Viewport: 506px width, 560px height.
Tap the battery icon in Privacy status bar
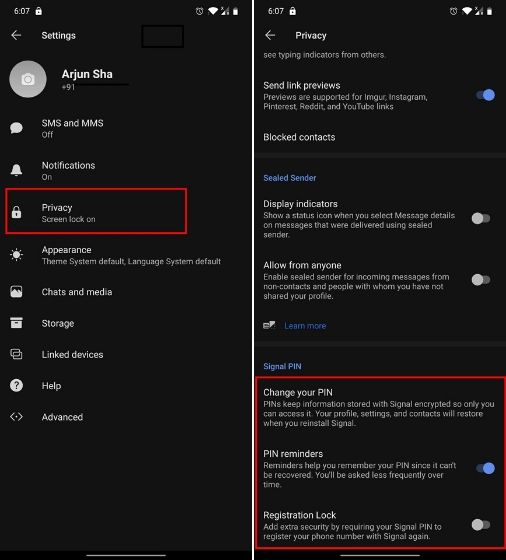click(x=490, y=11)
